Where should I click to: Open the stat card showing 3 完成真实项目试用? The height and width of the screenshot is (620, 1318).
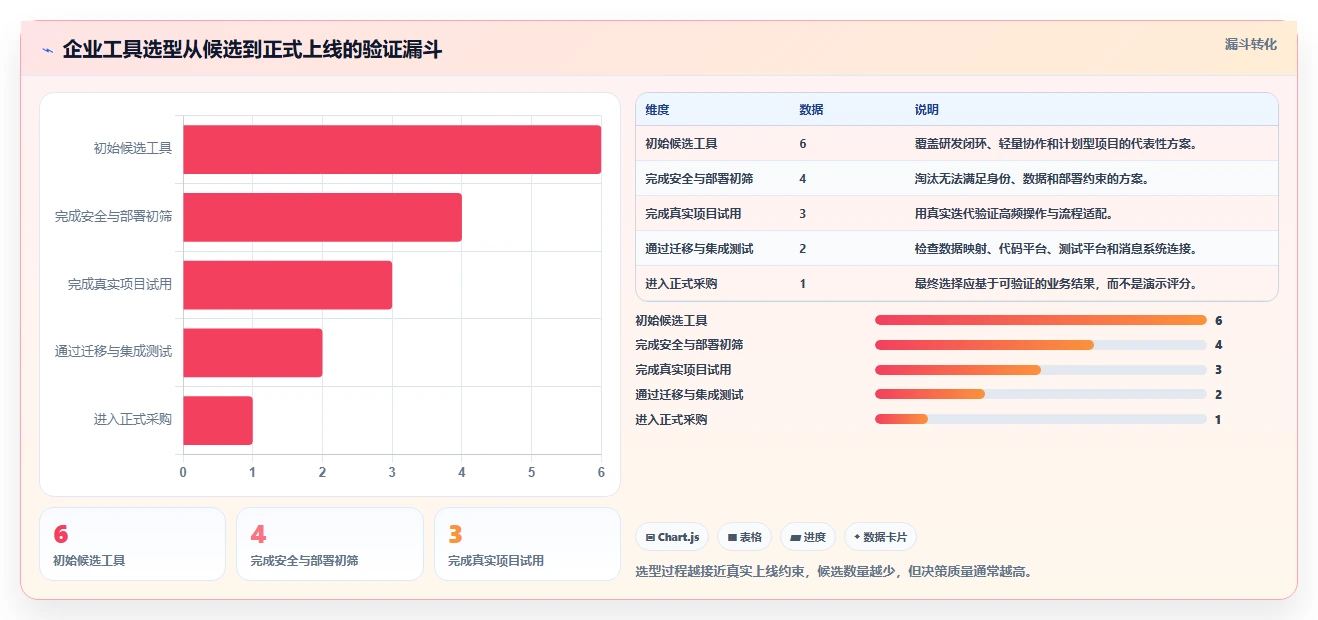tap(527, 544)
